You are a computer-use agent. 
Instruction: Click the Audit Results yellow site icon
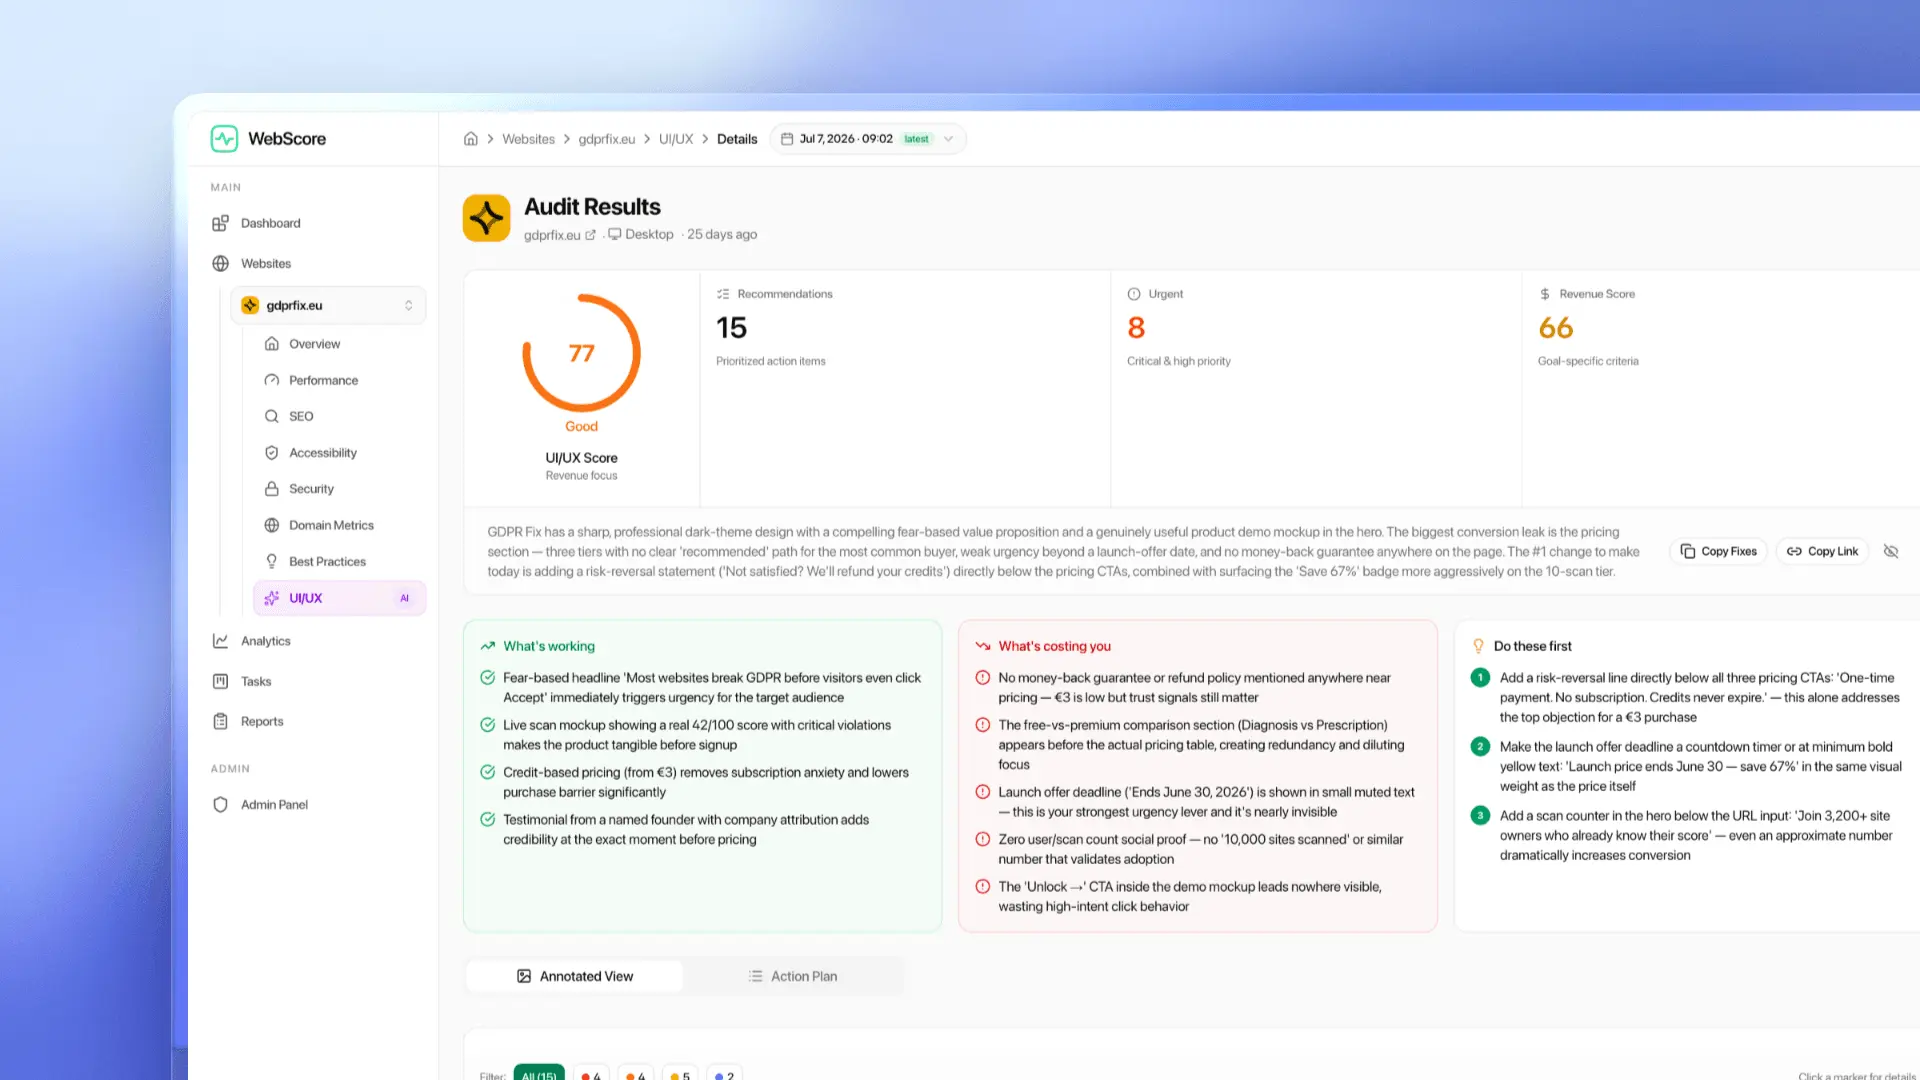click(487, 218)
